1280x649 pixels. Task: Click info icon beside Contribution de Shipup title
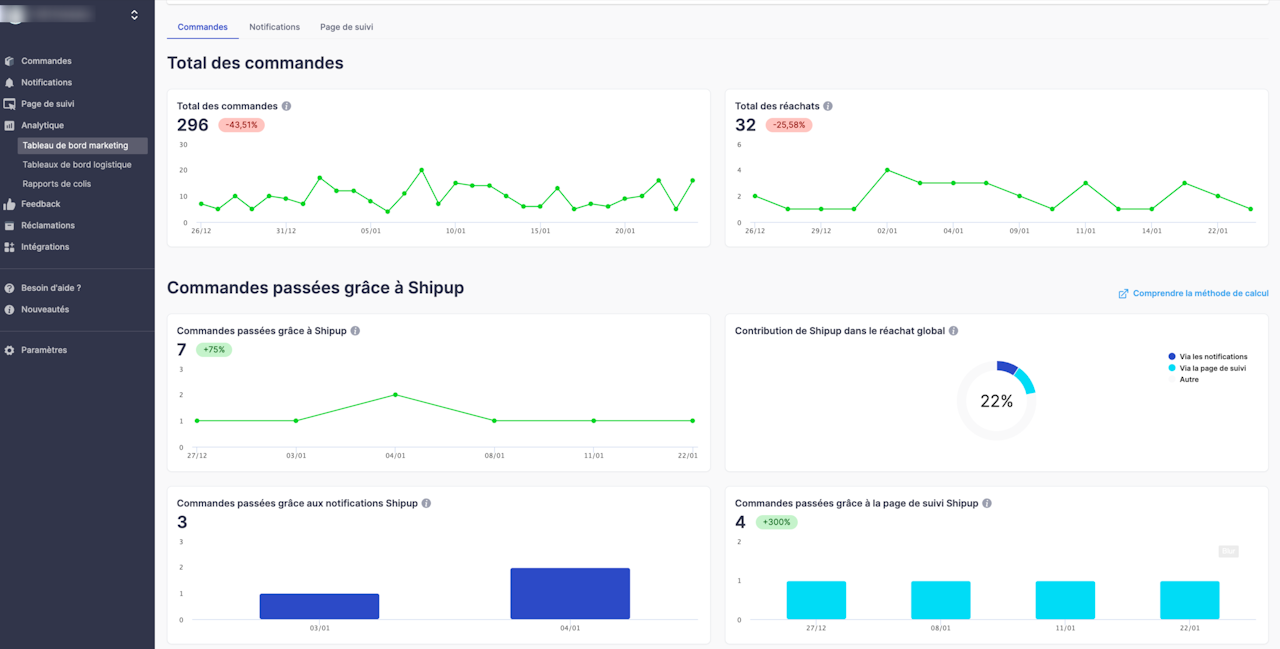click(x=953, y=331)
